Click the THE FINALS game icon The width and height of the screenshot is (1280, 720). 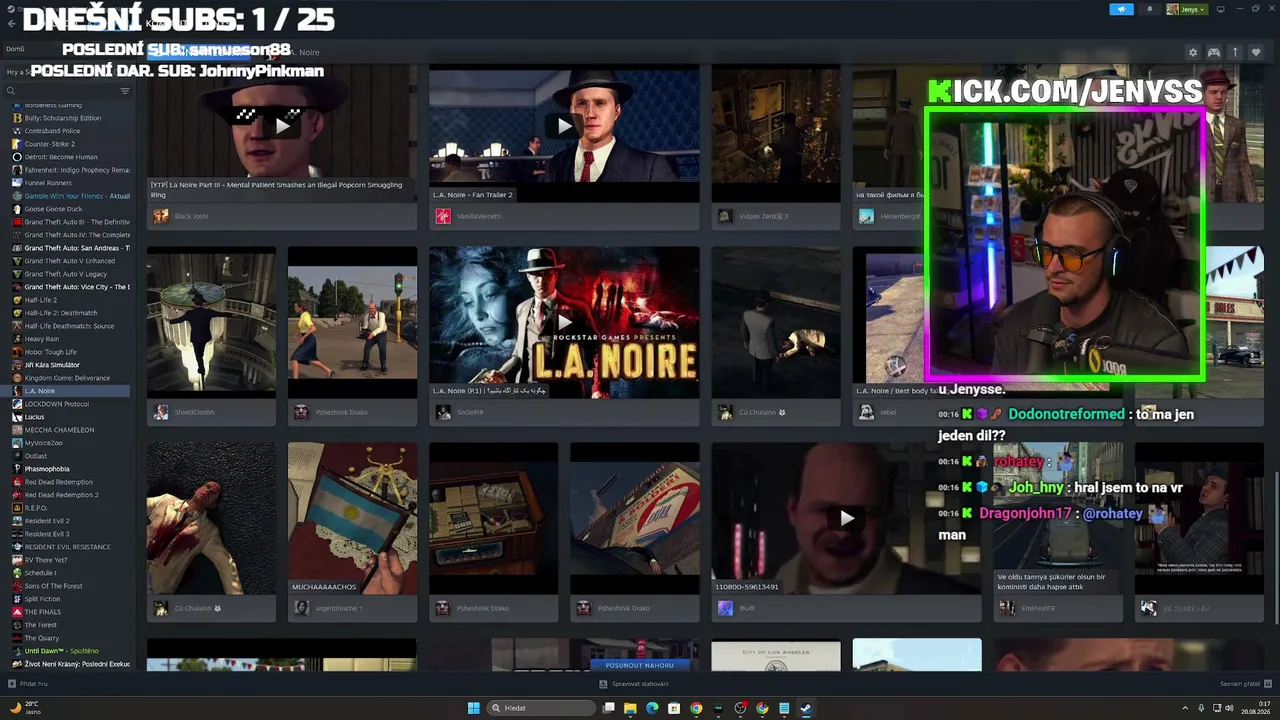point(17,612)
